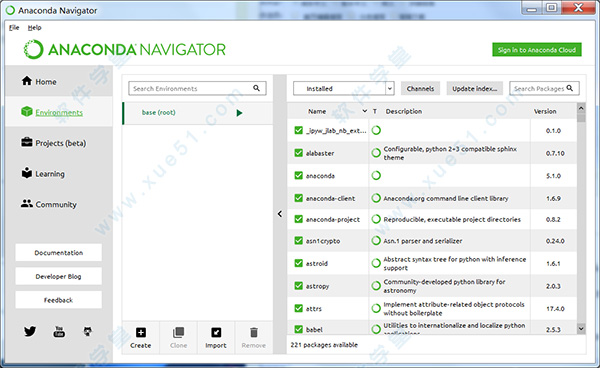Toggle the anaconda-project checkbox
The width and height of the screenshot is (600, 368).
click(298, 219)
